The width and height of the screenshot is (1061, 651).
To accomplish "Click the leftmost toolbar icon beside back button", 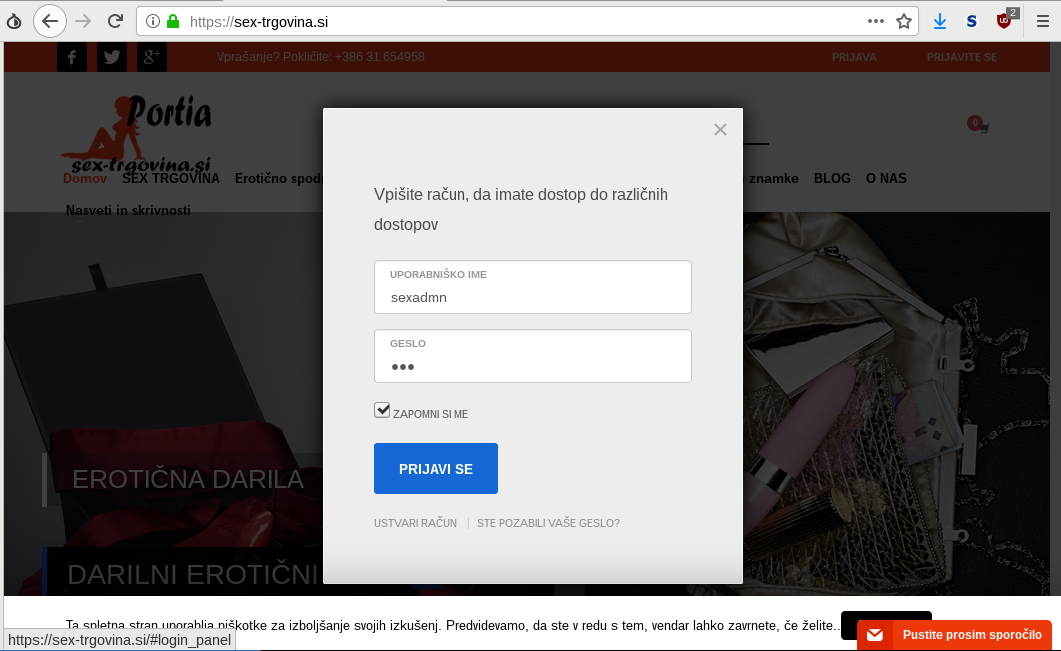I will 14,22.
